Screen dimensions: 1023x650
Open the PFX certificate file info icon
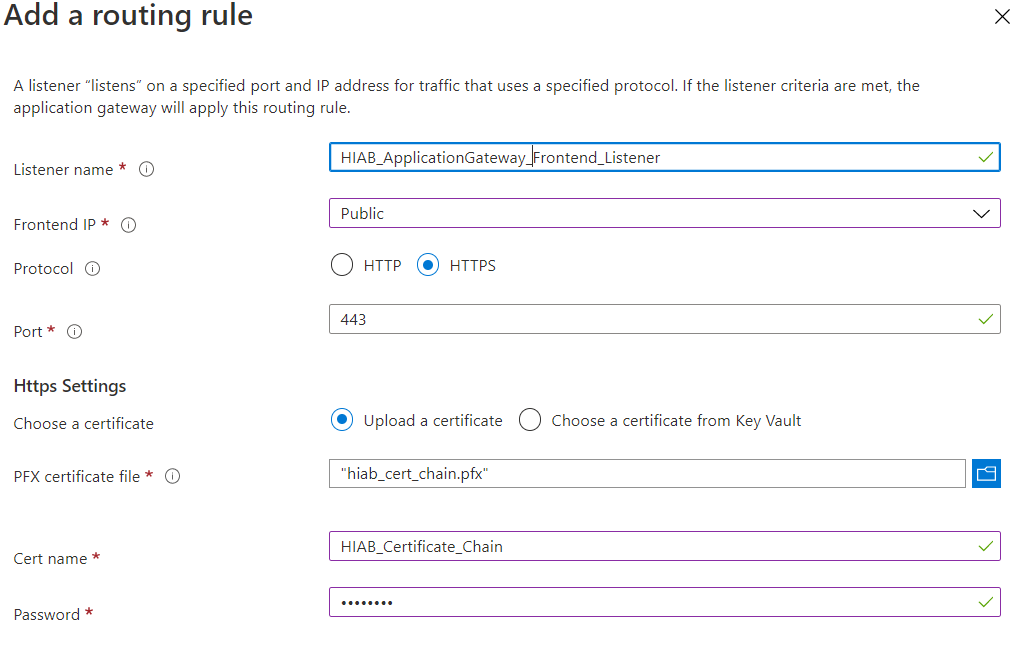172,476
